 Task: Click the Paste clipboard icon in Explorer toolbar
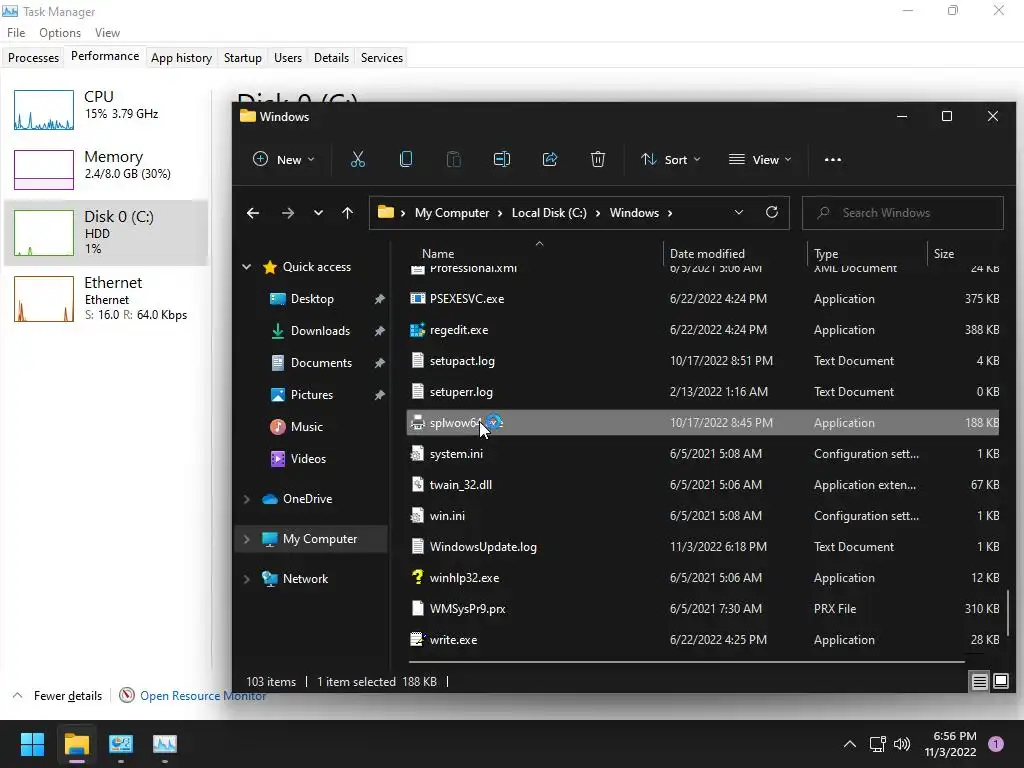(453, 159)
